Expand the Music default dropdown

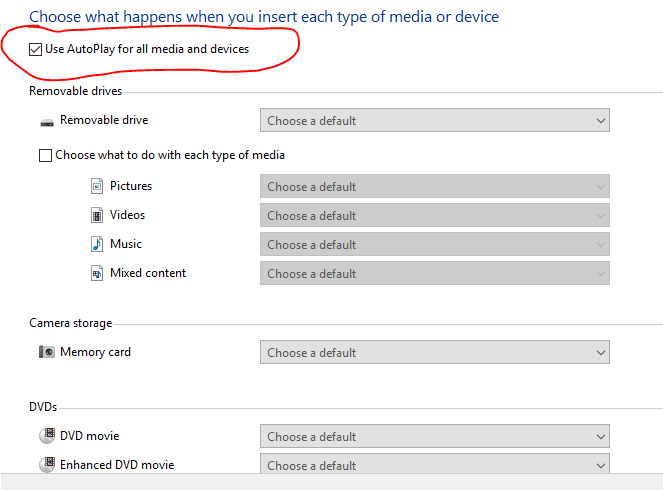click(434, 245)
